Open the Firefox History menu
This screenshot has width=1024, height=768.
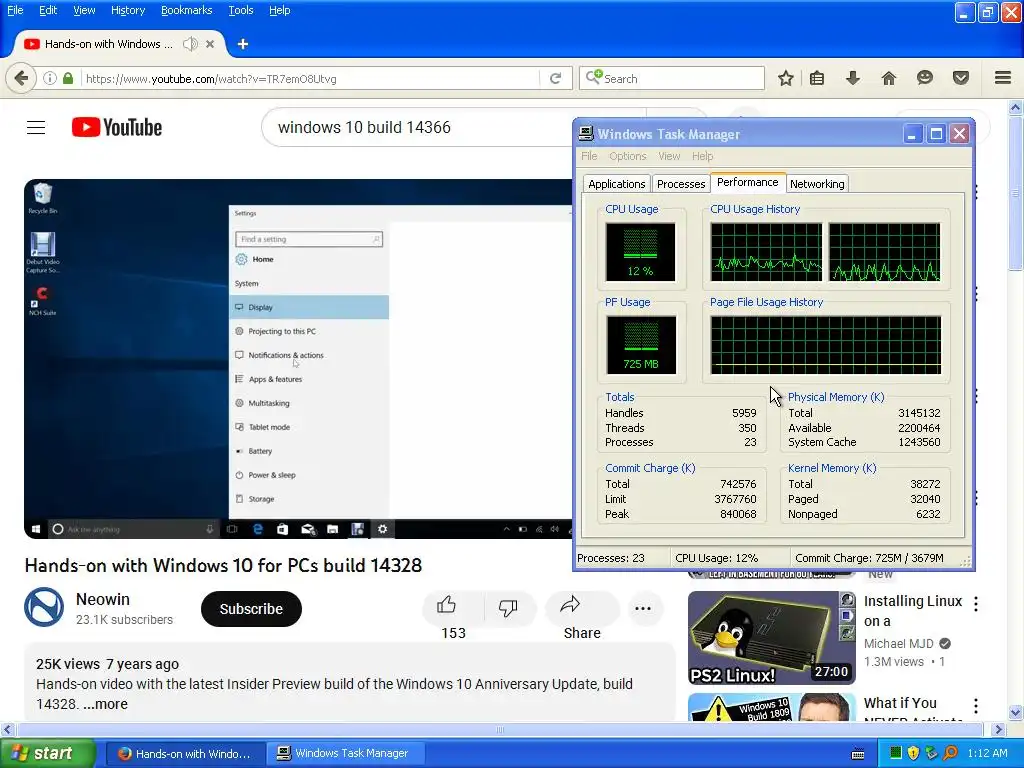click(128, 10)
